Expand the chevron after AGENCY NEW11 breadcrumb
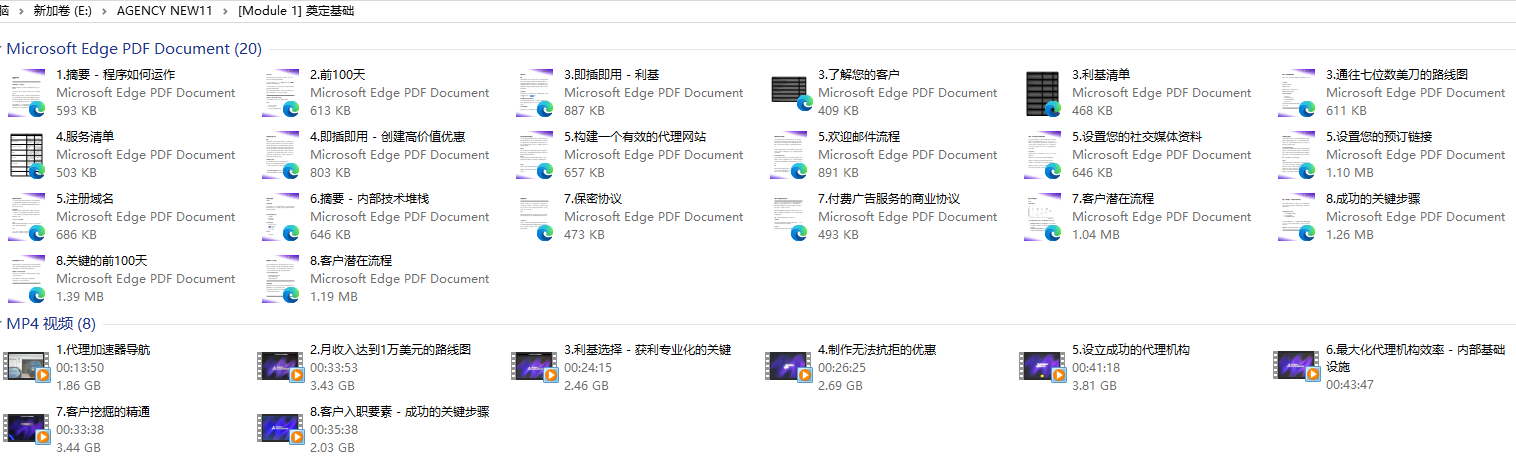Screen dimensions: 1516x459 (x=226, y=11)
